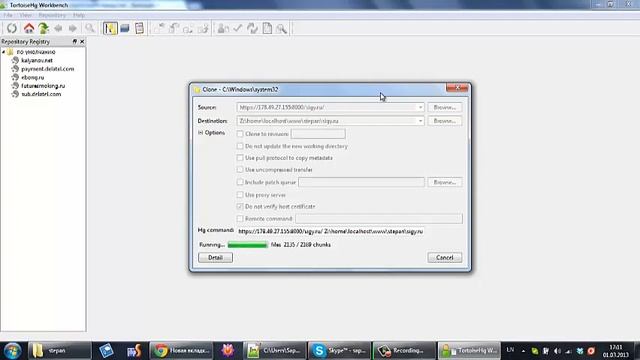The width and height of the screenshot is (640, 360).
Task: Show hidden system tray icons arrow
Action: pyautogui.click(x=523, y=351)
